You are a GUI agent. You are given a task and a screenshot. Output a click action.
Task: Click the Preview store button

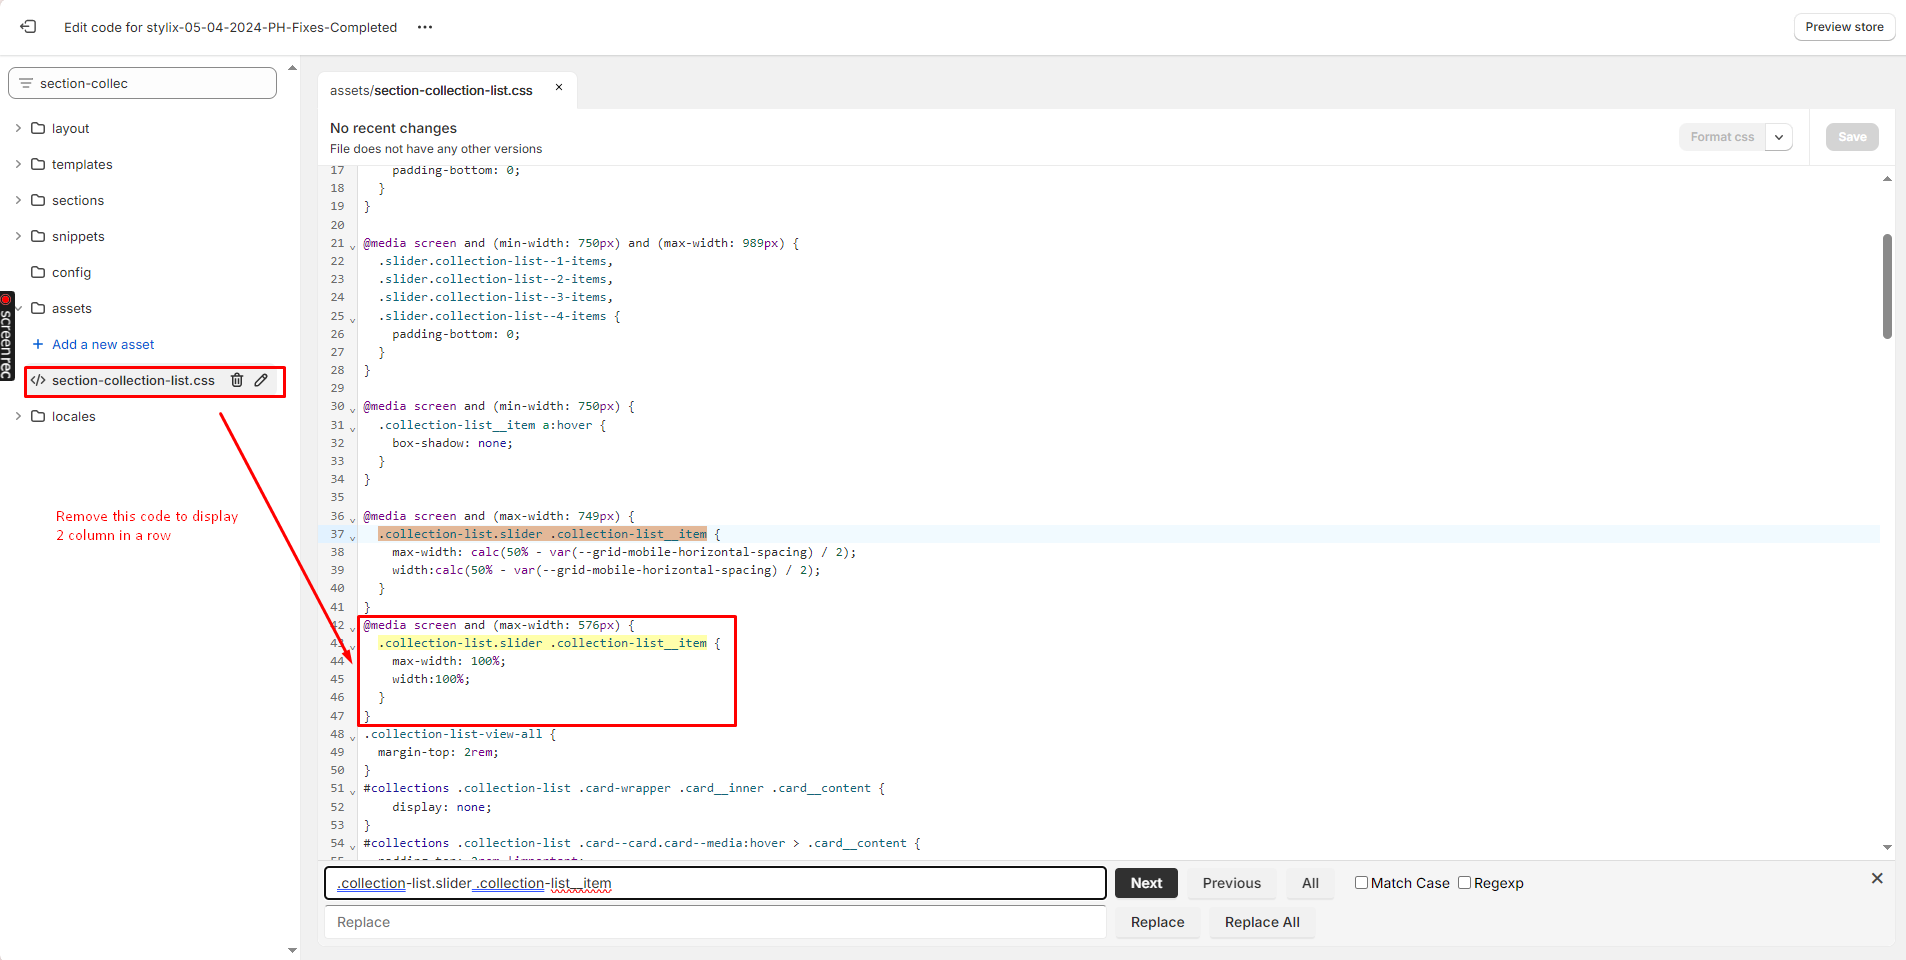pyautogui.click(x=1844, y=27)
